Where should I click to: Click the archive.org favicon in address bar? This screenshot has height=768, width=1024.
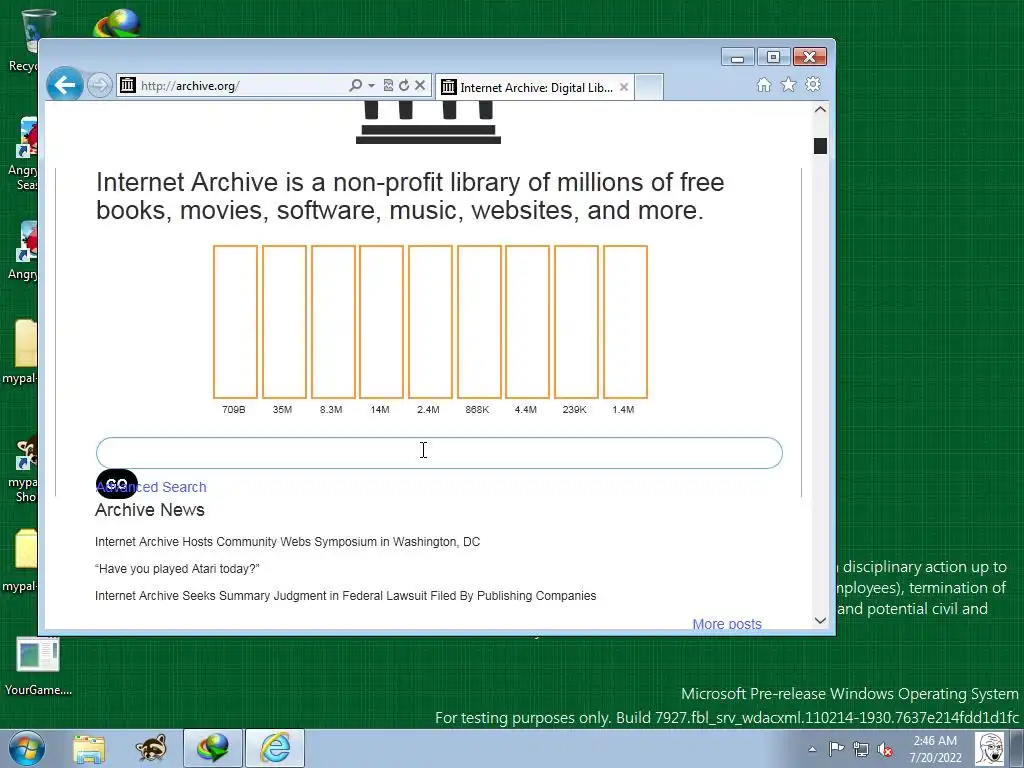tap(128, 85)
